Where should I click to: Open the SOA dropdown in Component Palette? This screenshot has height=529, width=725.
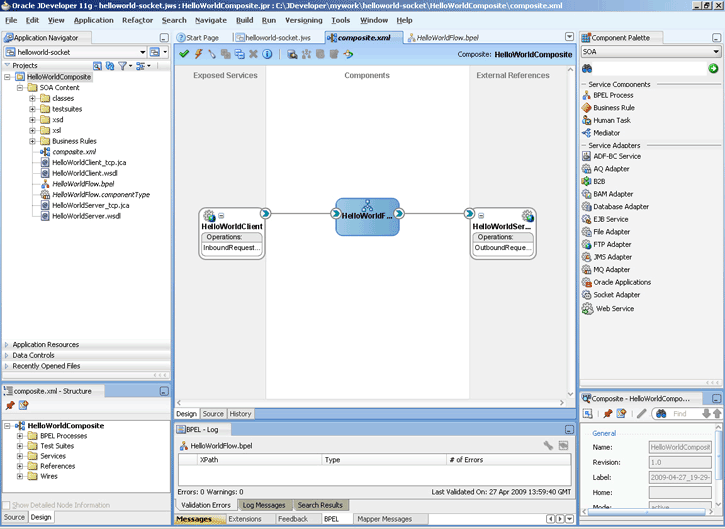coord(716,52)
